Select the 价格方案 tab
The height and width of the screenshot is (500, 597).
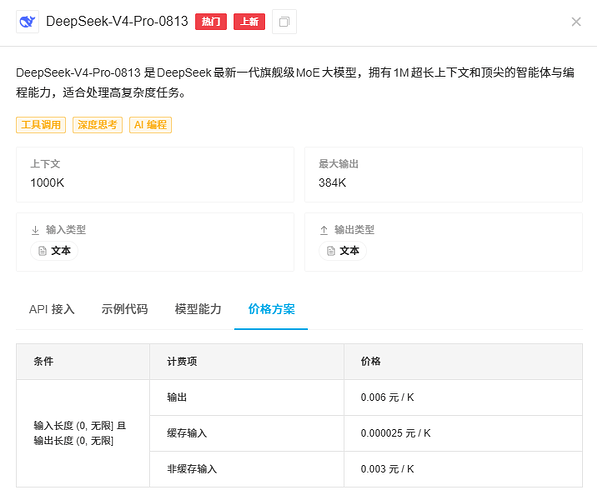coord(271,309)
